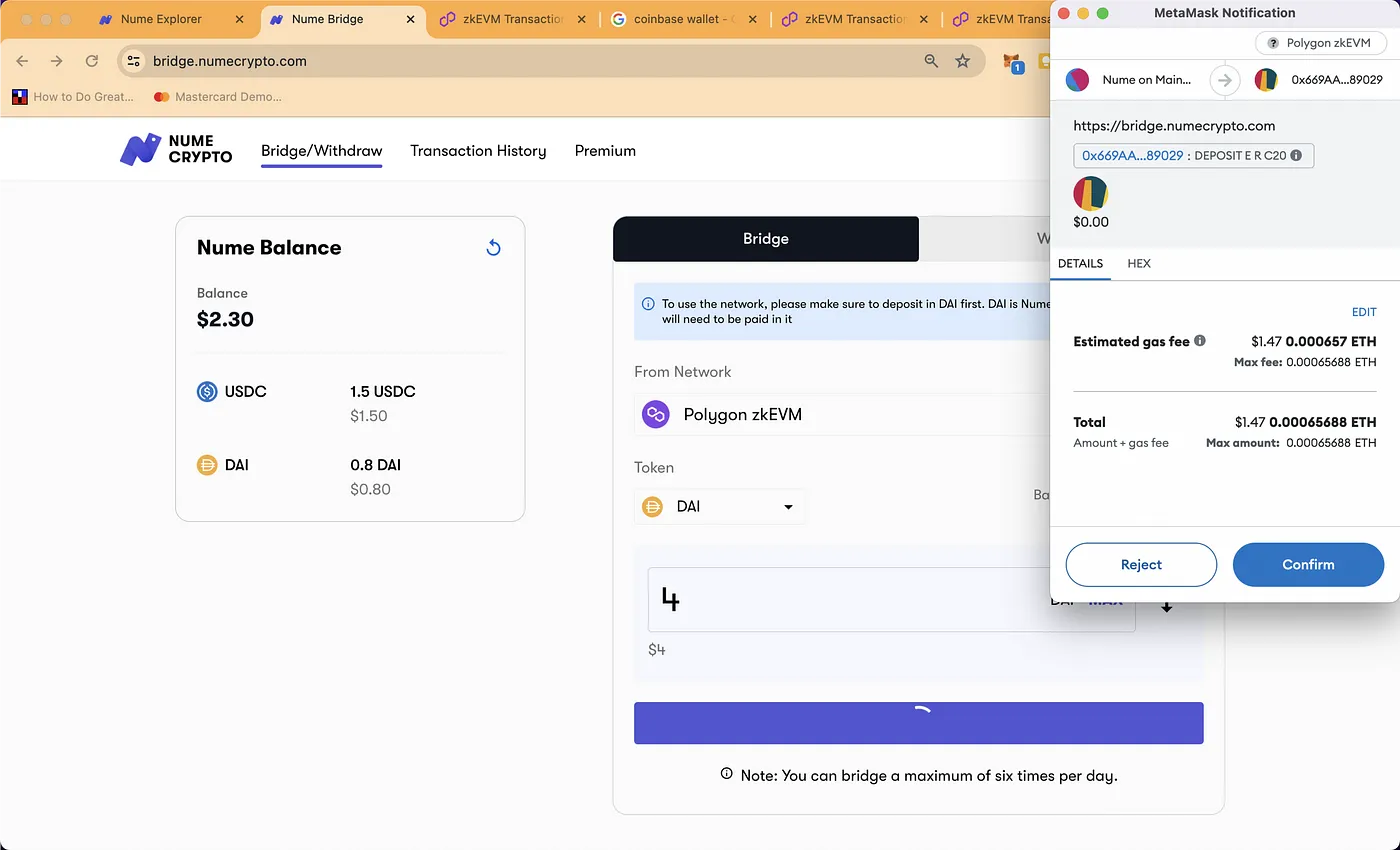Open the Transaction History page

tap(478, 151)
